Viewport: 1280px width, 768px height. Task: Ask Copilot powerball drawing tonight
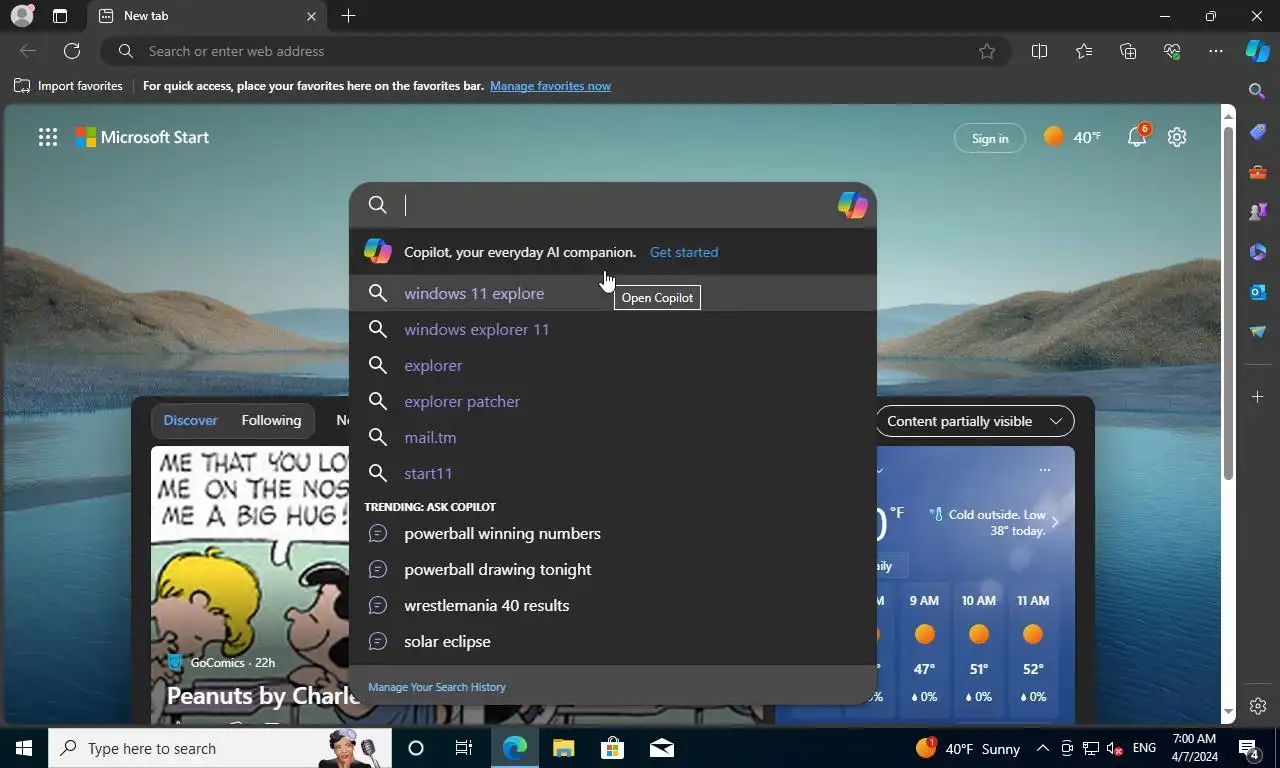613,569
